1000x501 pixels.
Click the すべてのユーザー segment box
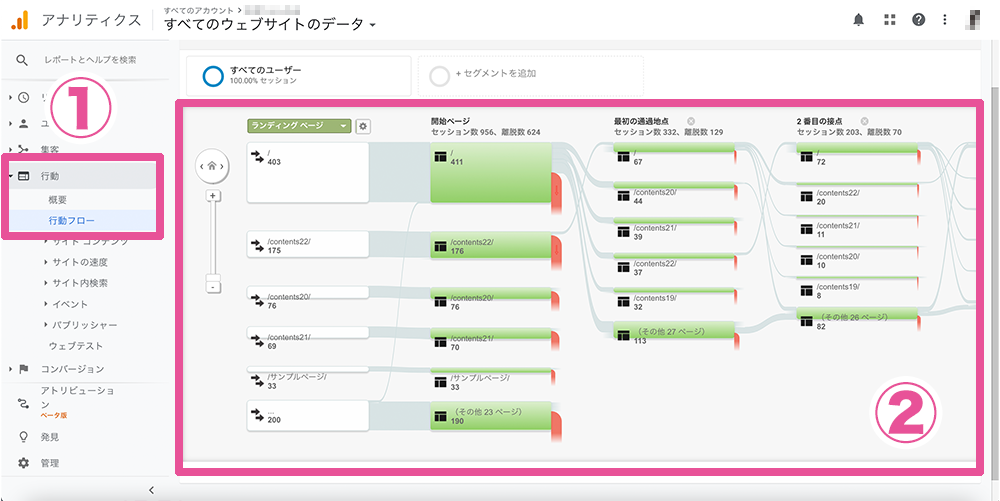point(298,76)
